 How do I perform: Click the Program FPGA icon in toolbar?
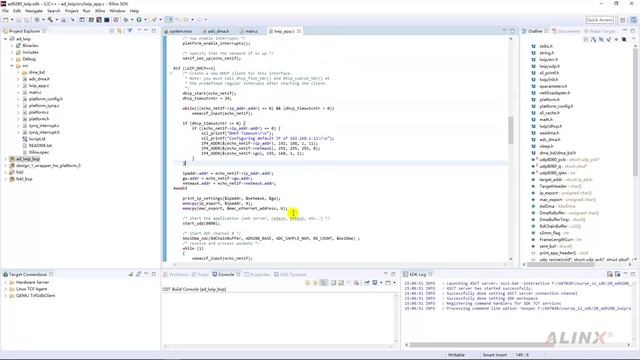pos(91,20)
